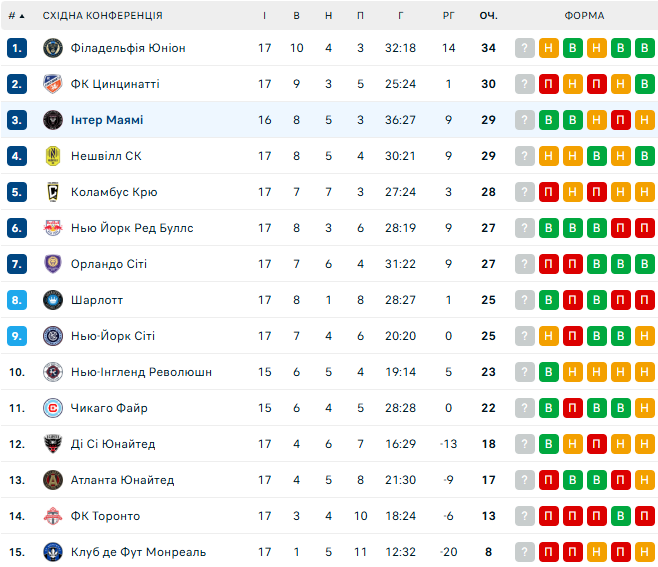Click the New York Red Bulls logo

53,228
